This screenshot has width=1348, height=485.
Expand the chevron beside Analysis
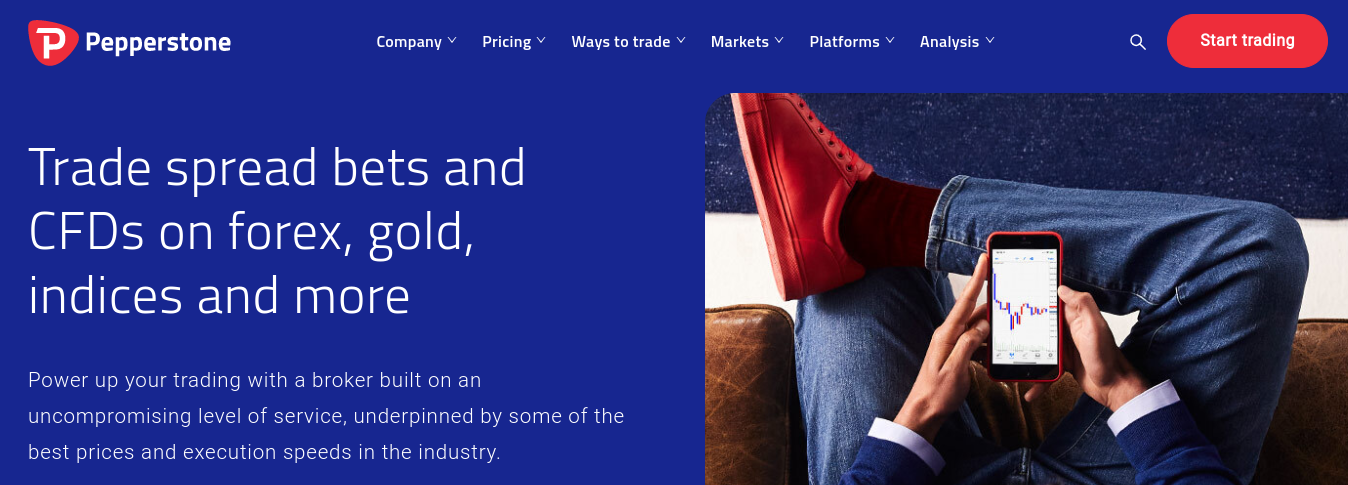click(x=990, y=41)
